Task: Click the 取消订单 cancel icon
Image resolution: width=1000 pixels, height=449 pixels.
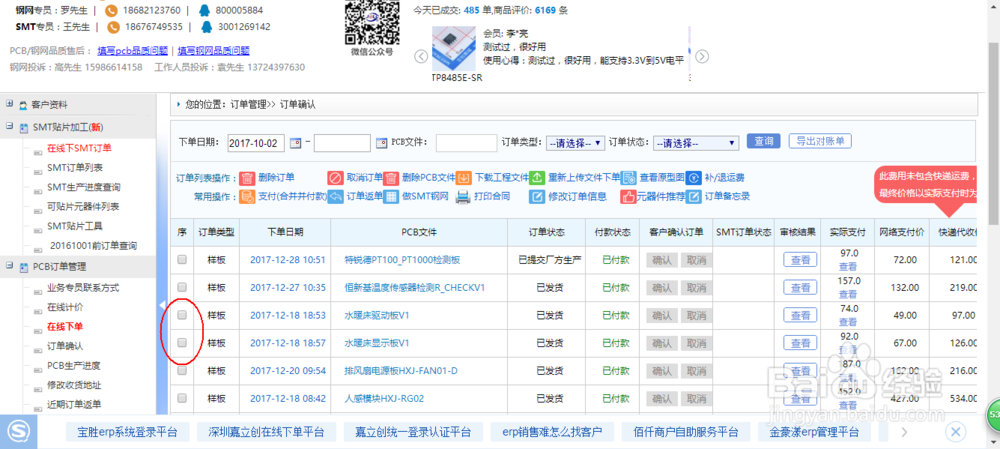Action: click(335, 178)
